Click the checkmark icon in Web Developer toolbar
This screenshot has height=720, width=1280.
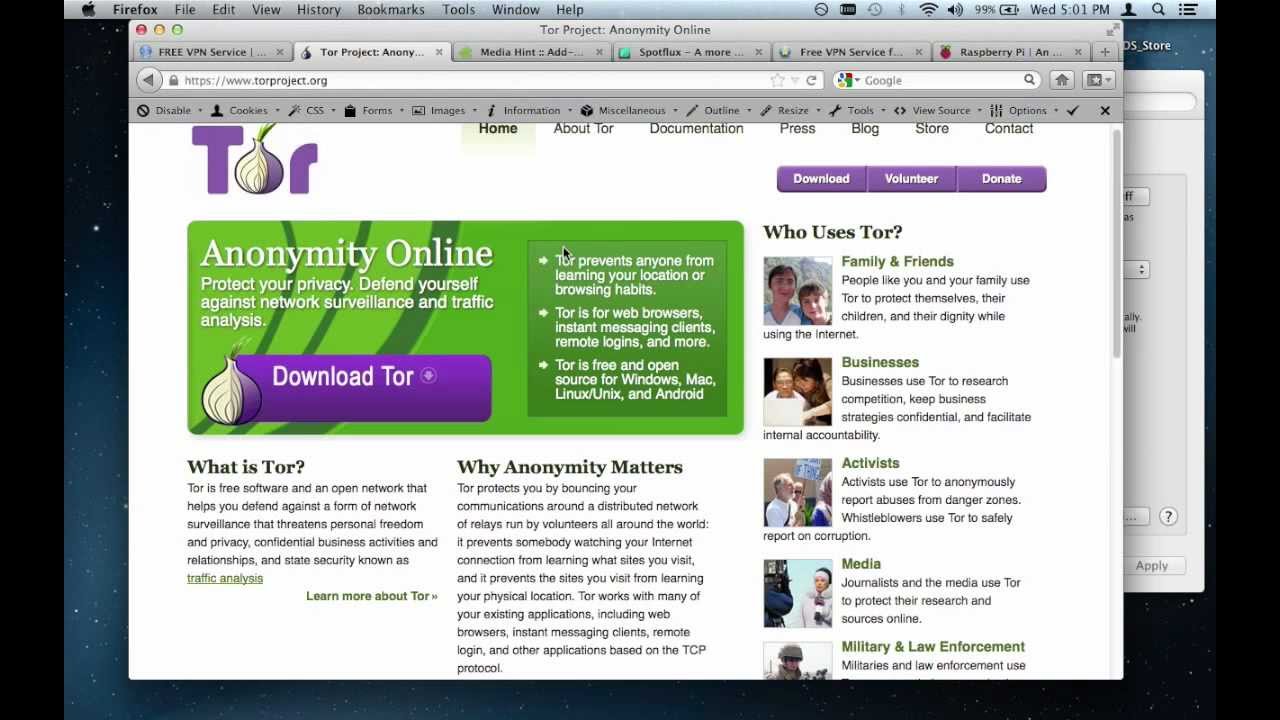tap(1073, 111)
